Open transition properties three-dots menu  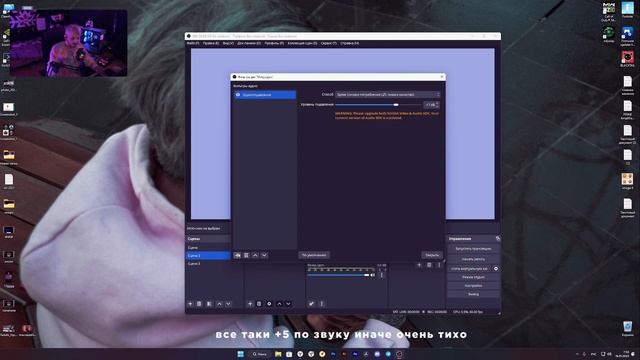pos(439,265)
